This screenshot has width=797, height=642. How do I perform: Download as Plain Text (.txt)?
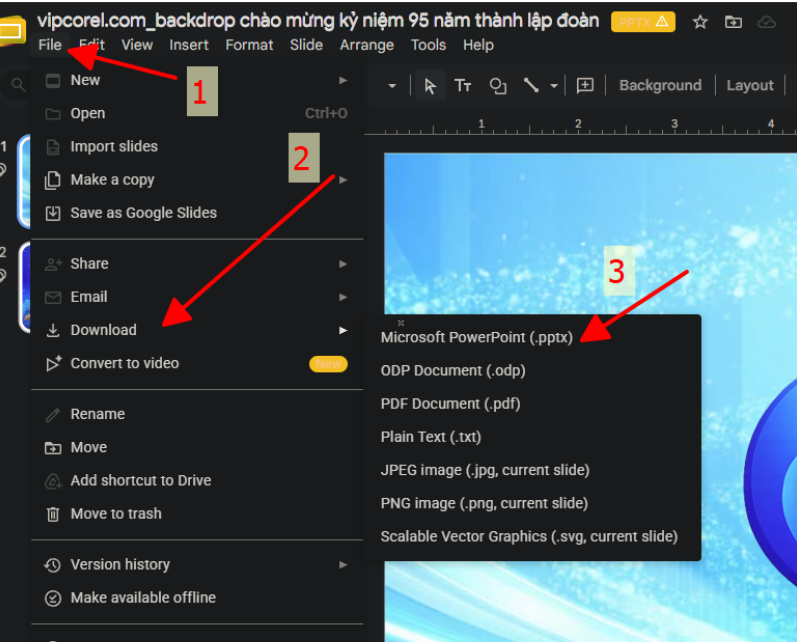[x=533, y=437]
